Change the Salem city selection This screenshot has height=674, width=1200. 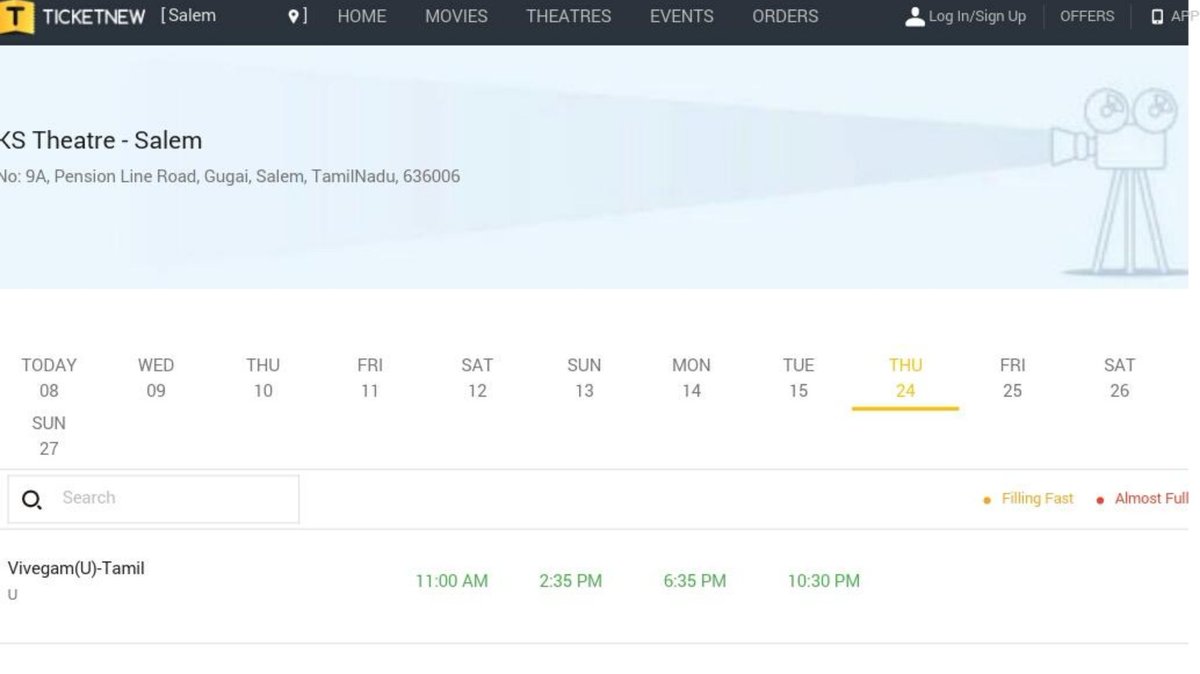191,16
